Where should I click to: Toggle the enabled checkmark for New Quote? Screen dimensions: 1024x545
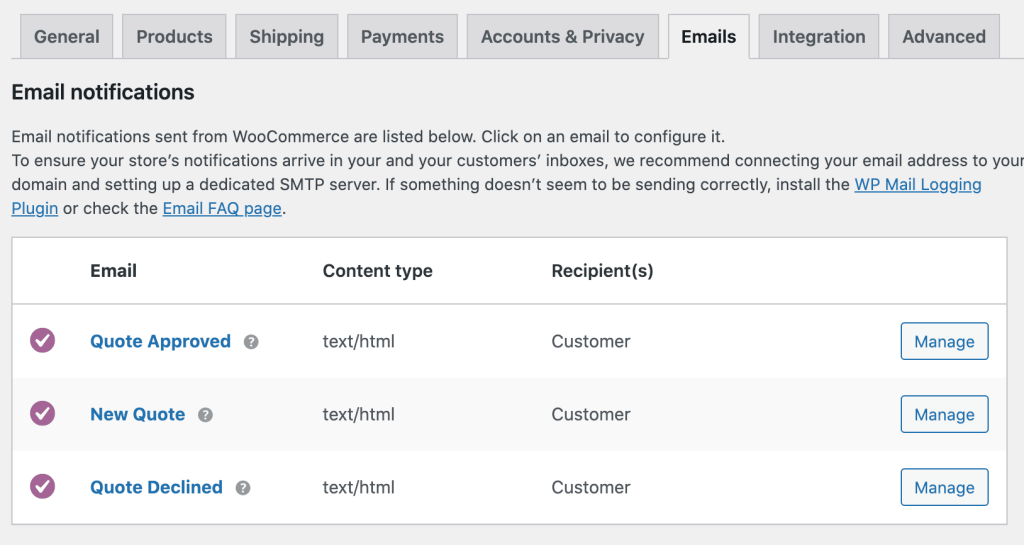pos(42,414)
